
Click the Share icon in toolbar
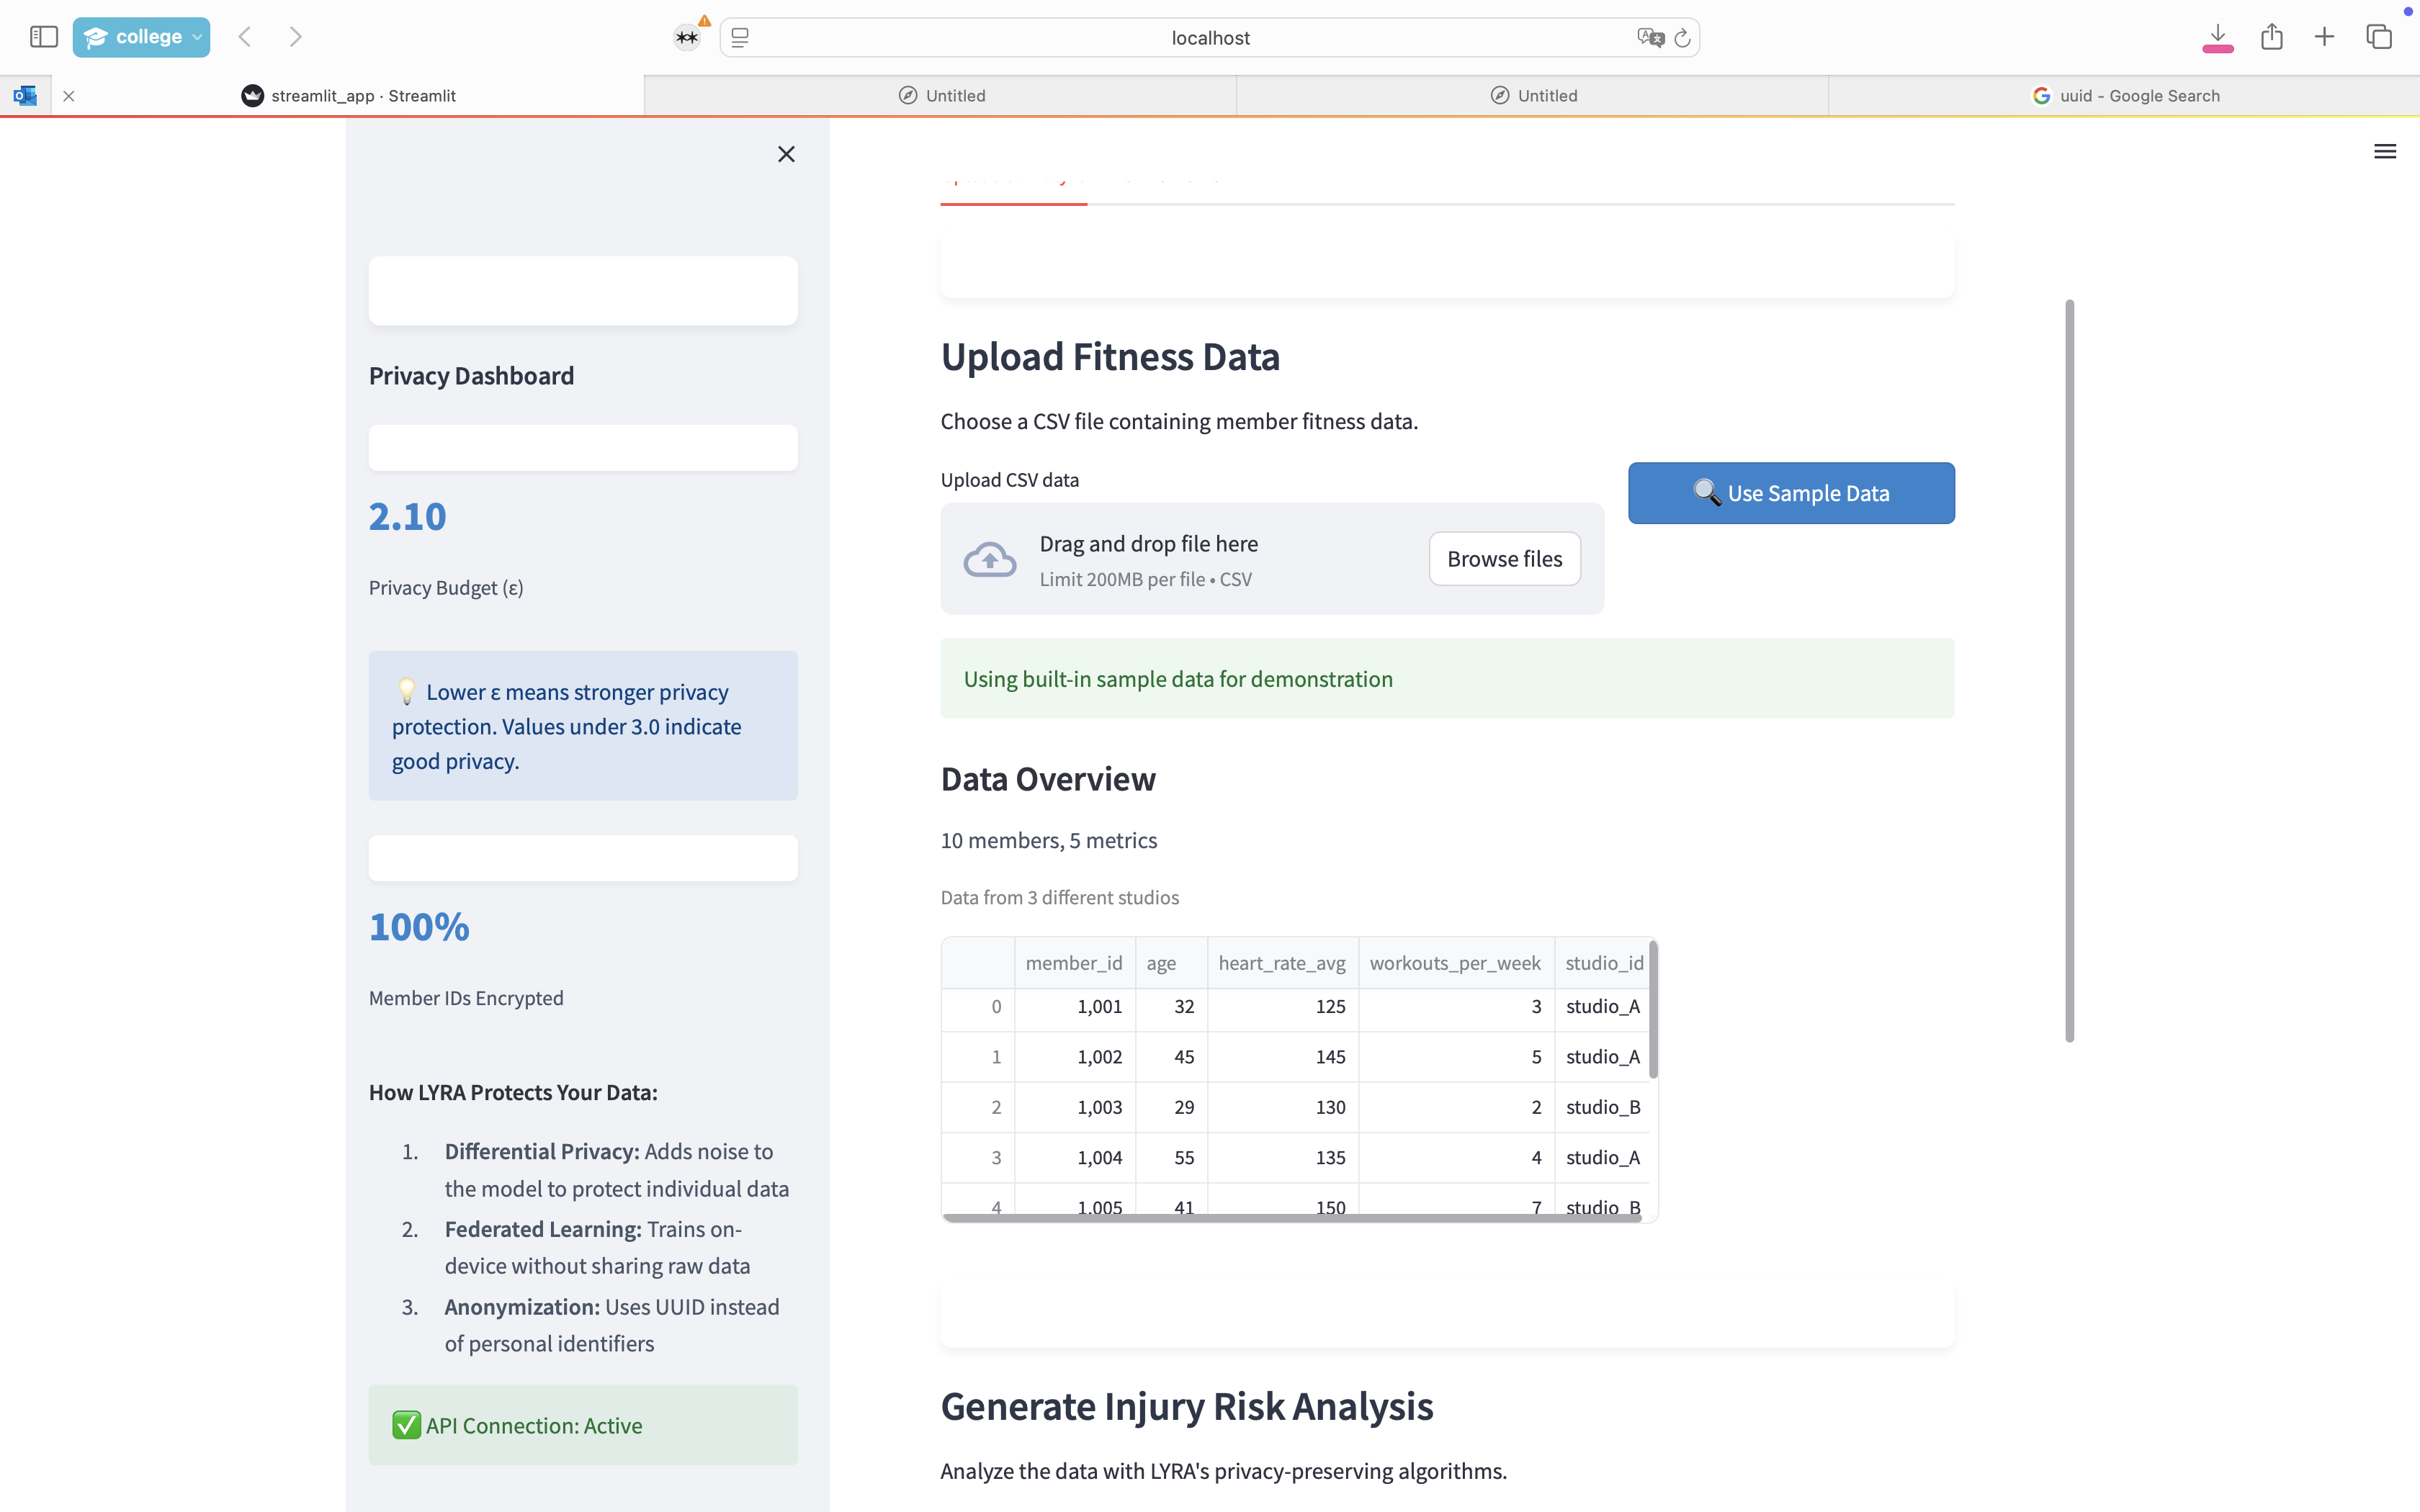coord(2271,37)
